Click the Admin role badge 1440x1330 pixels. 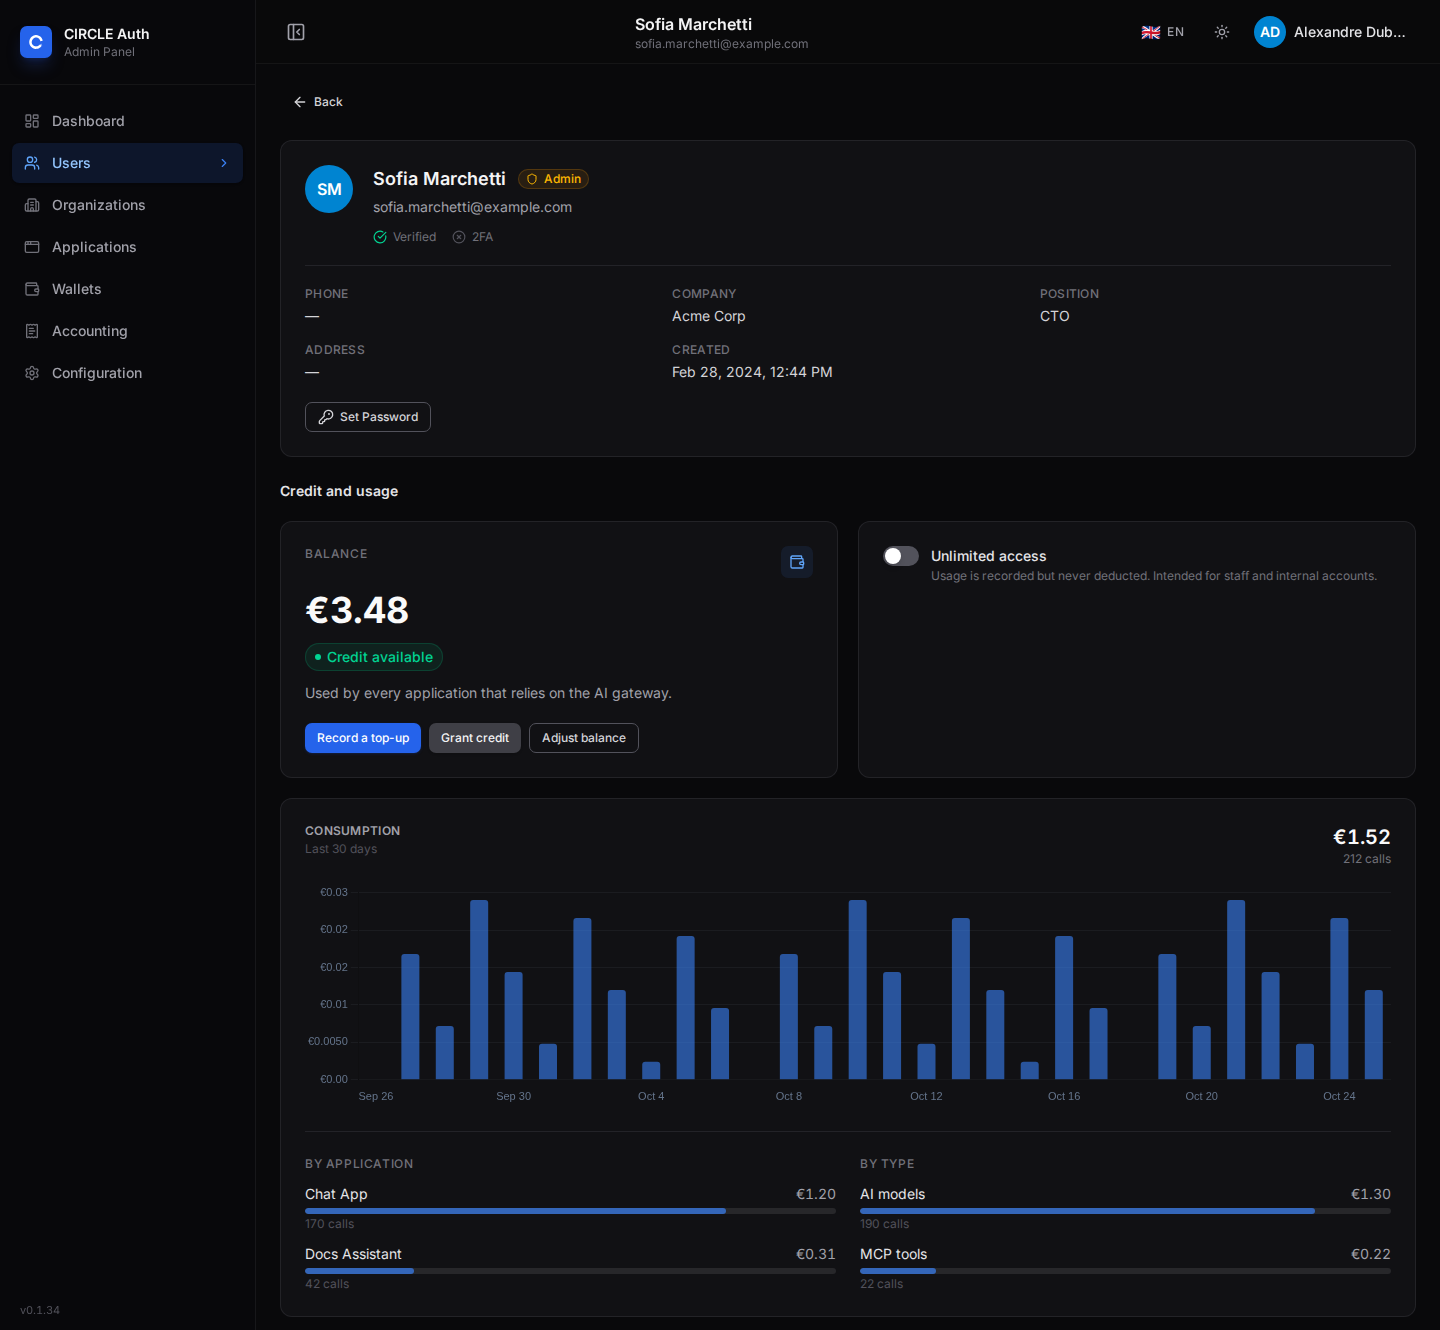[553, 179]
